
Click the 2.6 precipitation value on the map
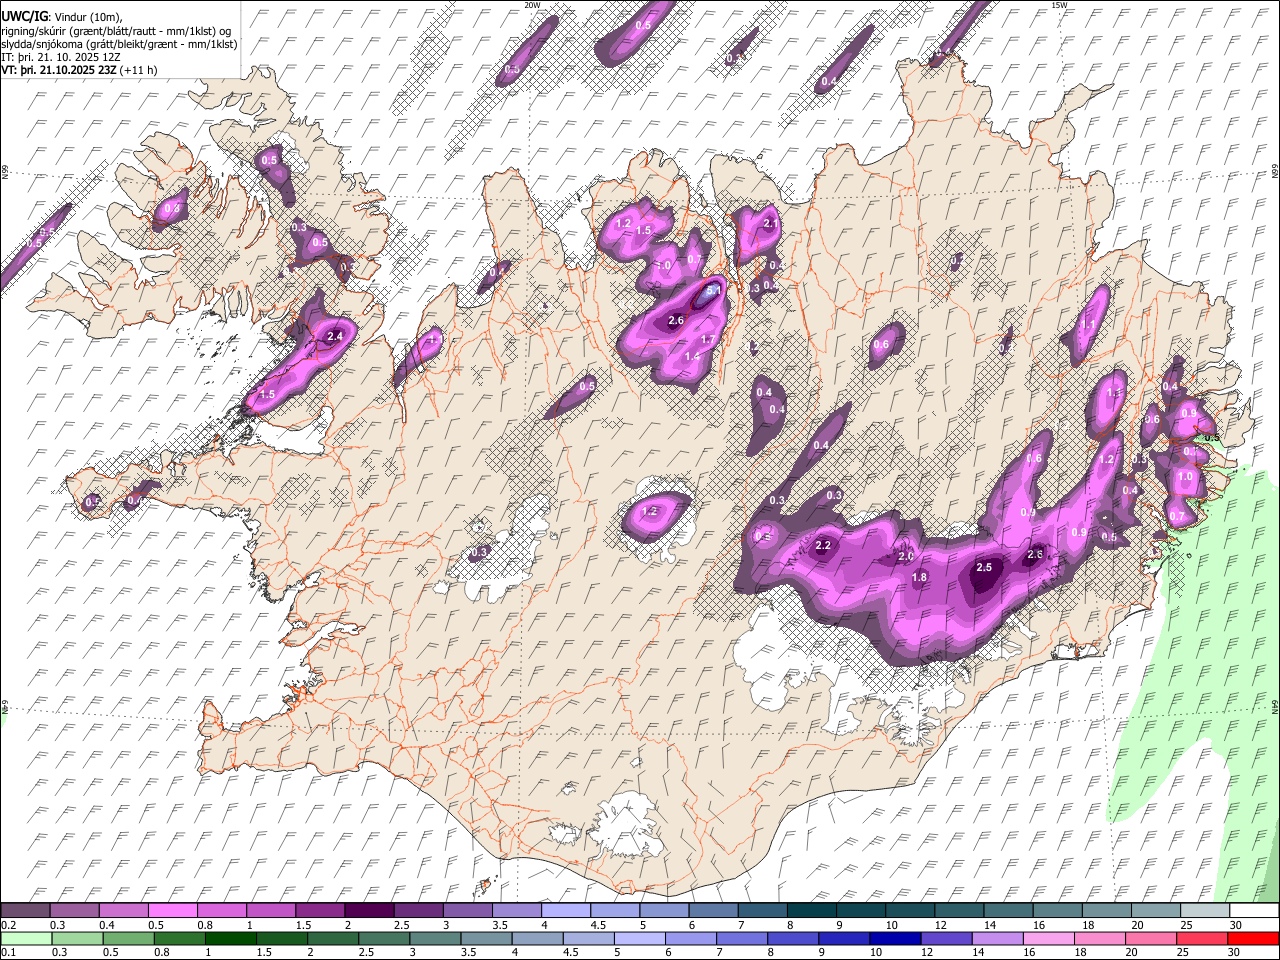point(676,321)
